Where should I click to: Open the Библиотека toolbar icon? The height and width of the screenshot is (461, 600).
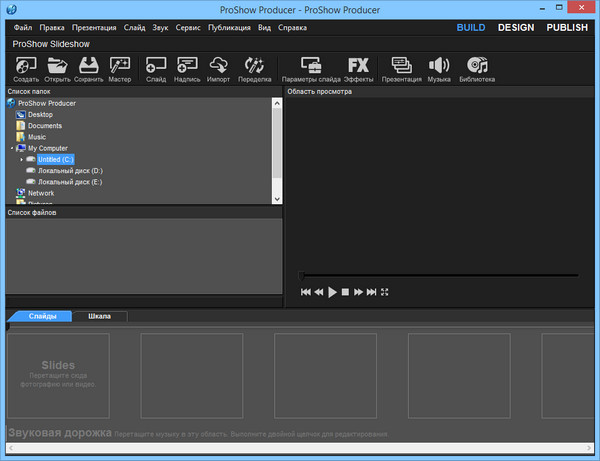point(477,68)
